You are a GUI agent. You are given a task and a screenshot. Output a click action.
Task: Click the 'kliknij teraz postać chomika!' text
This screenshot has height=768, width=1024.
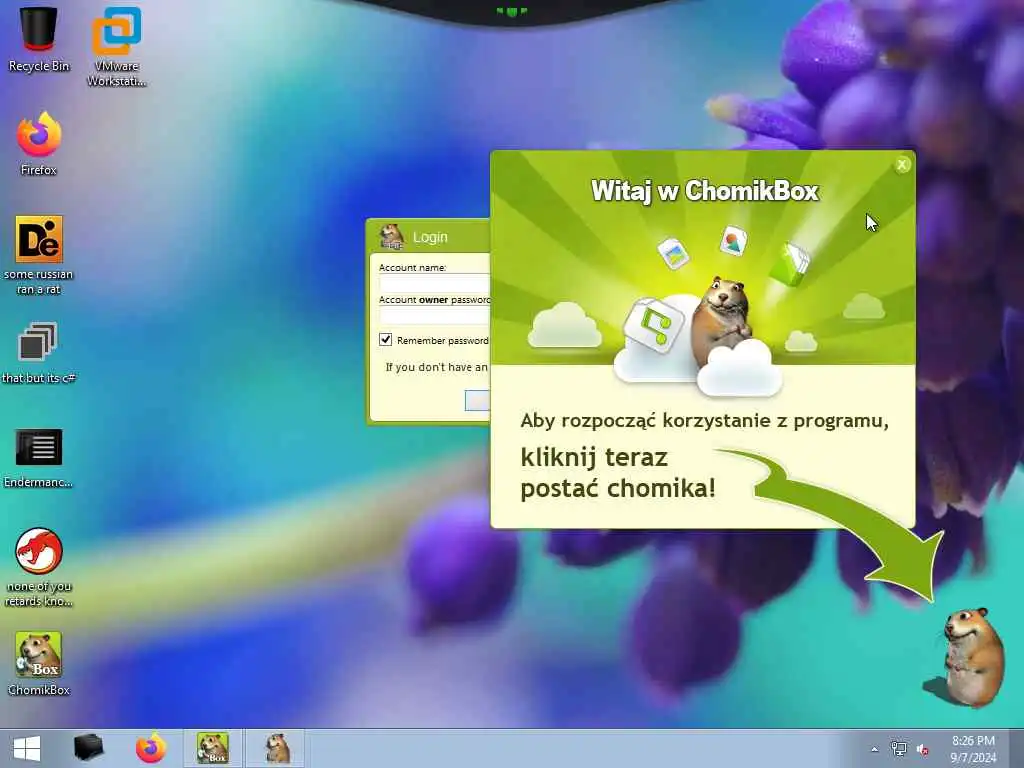(618, 473)
